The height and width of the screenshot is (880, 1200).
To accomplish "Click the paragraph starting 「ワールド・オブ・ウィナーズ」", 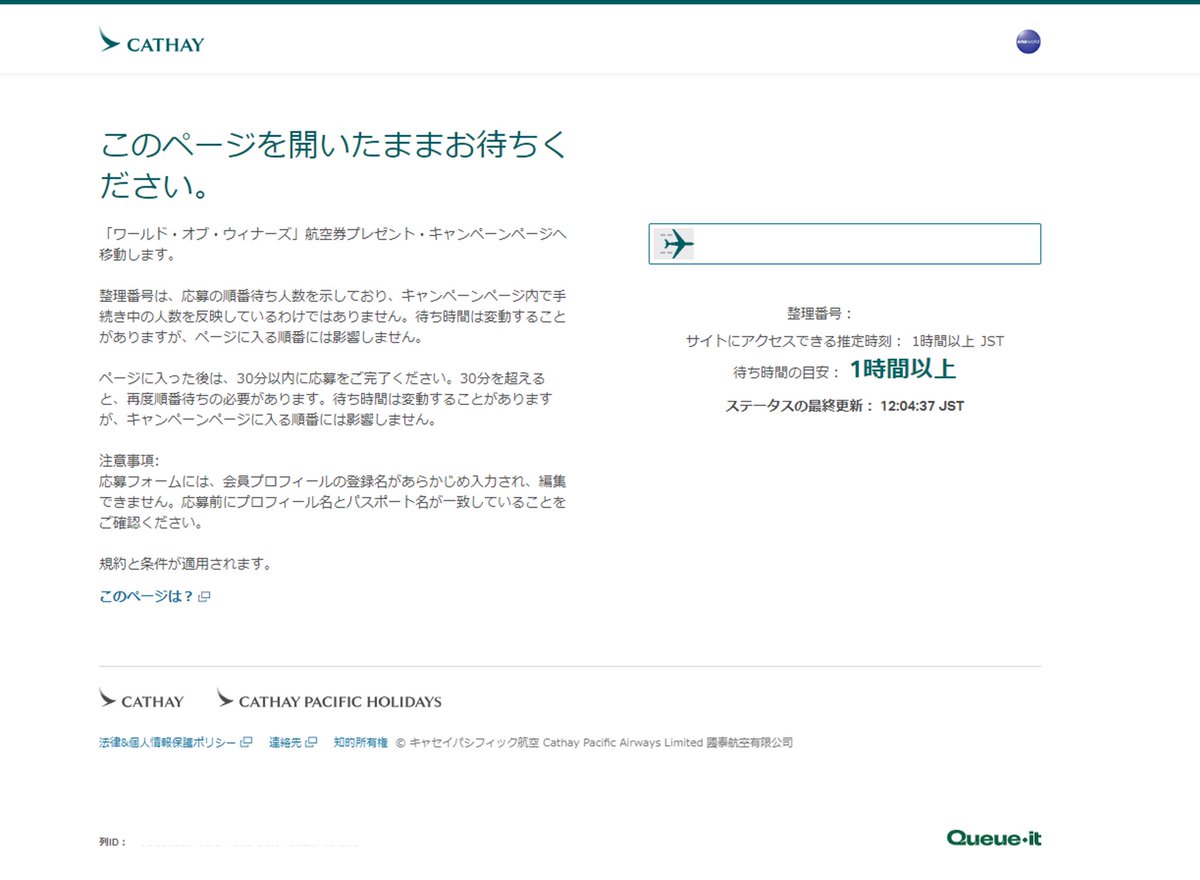I will [333, 245].
